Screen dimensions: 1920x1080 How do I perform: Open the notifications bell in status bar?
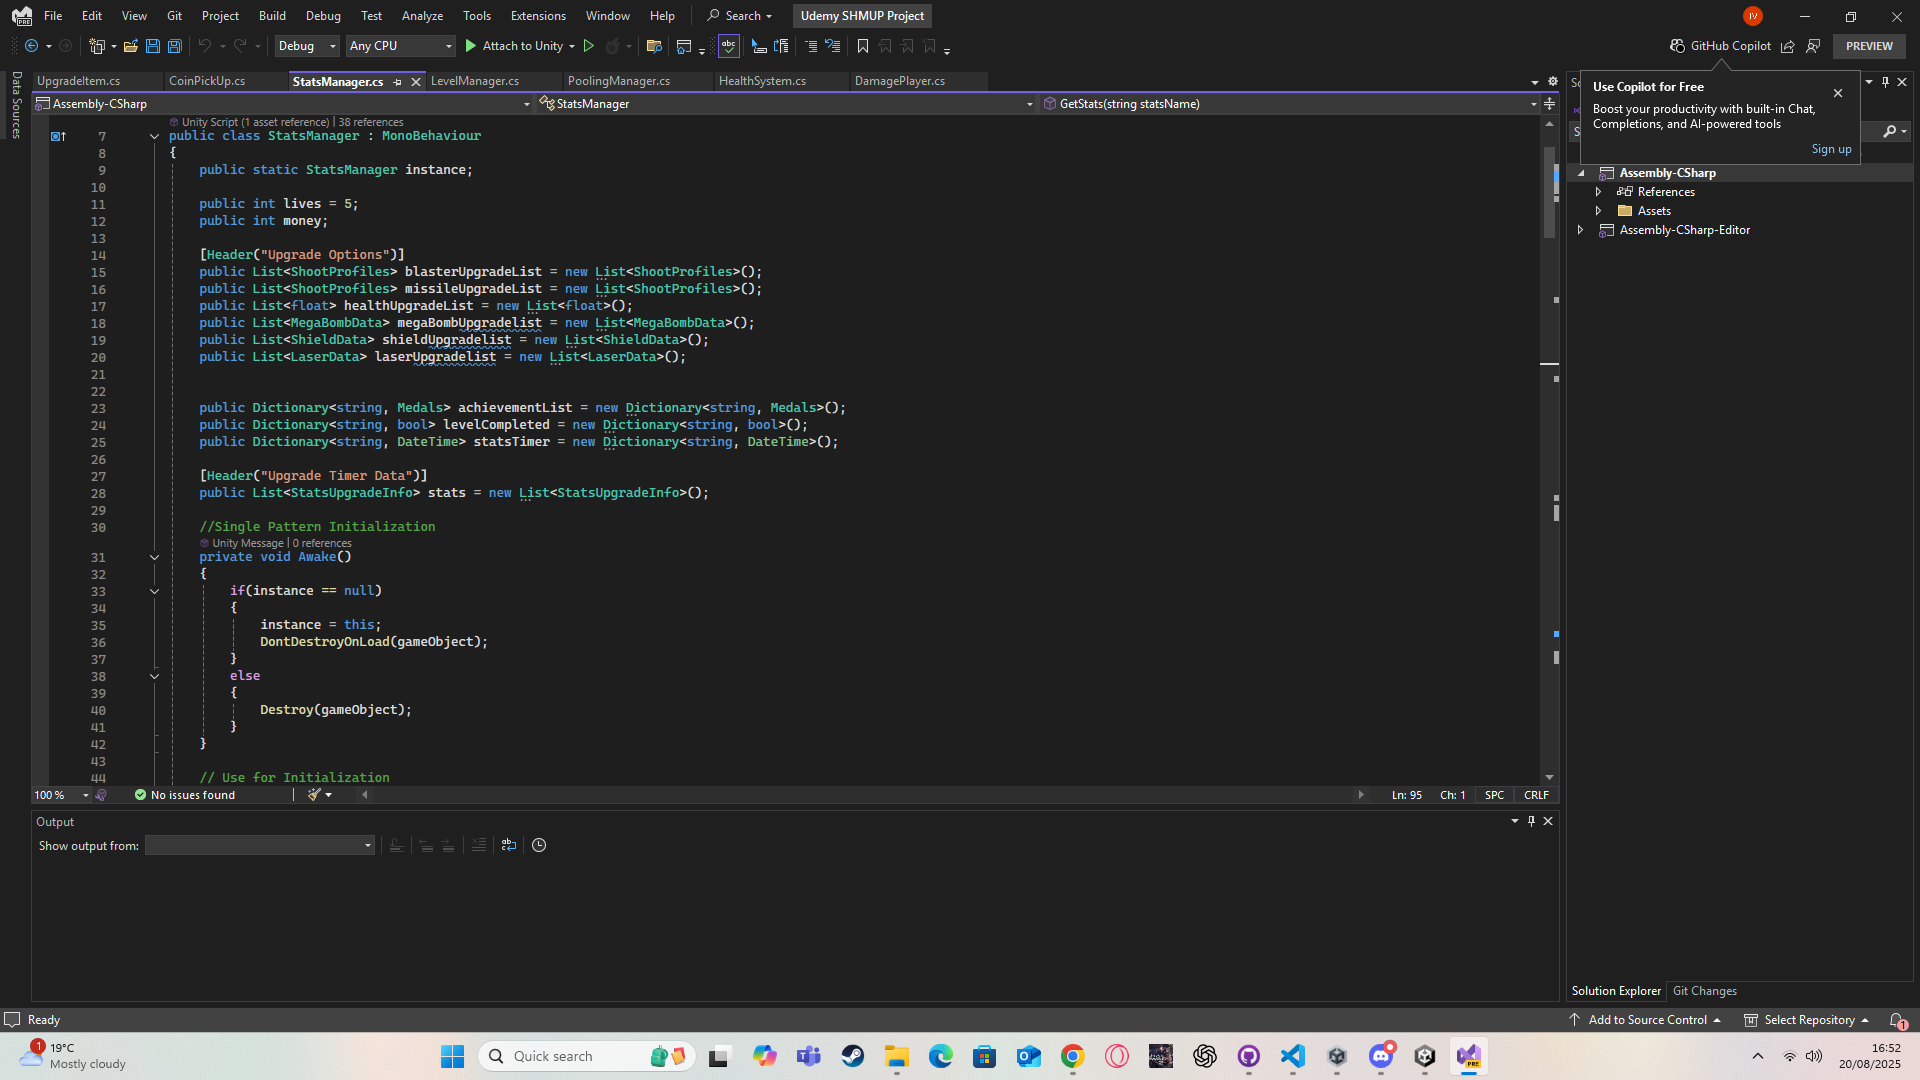[x=1897, y=1020]
